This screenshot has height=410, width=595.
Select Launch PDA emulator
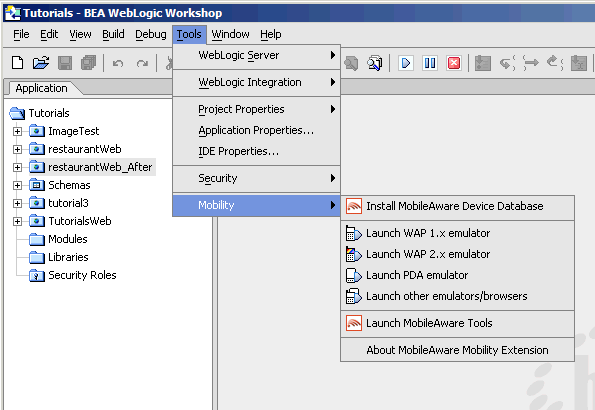point(458,275)
